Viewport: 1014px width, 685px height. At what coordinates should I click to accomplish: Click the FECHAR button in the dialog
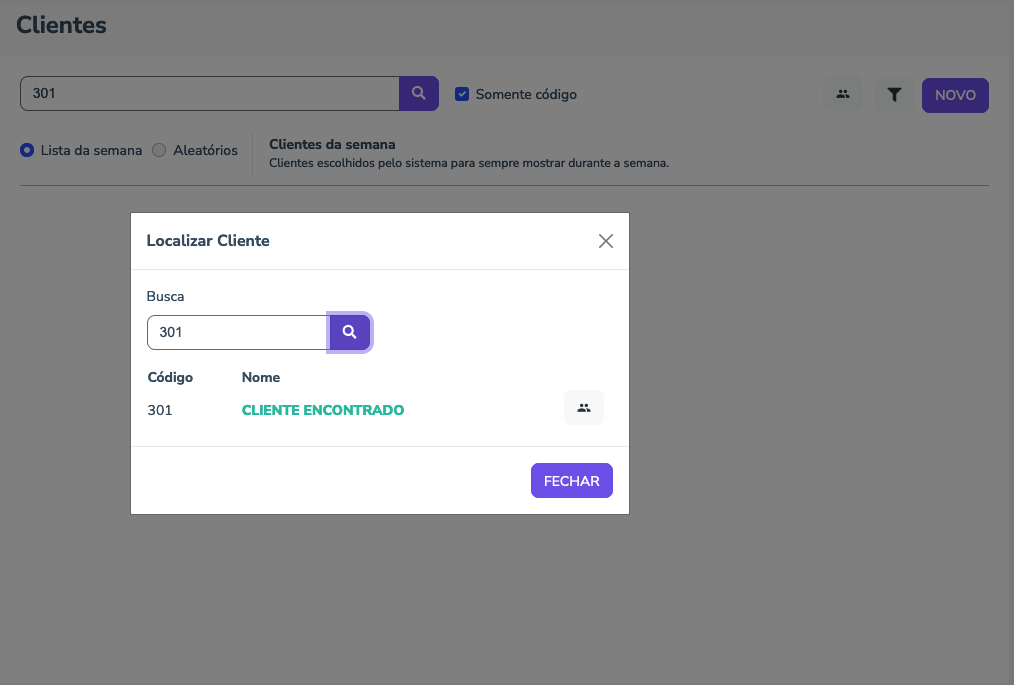(571, 481)
